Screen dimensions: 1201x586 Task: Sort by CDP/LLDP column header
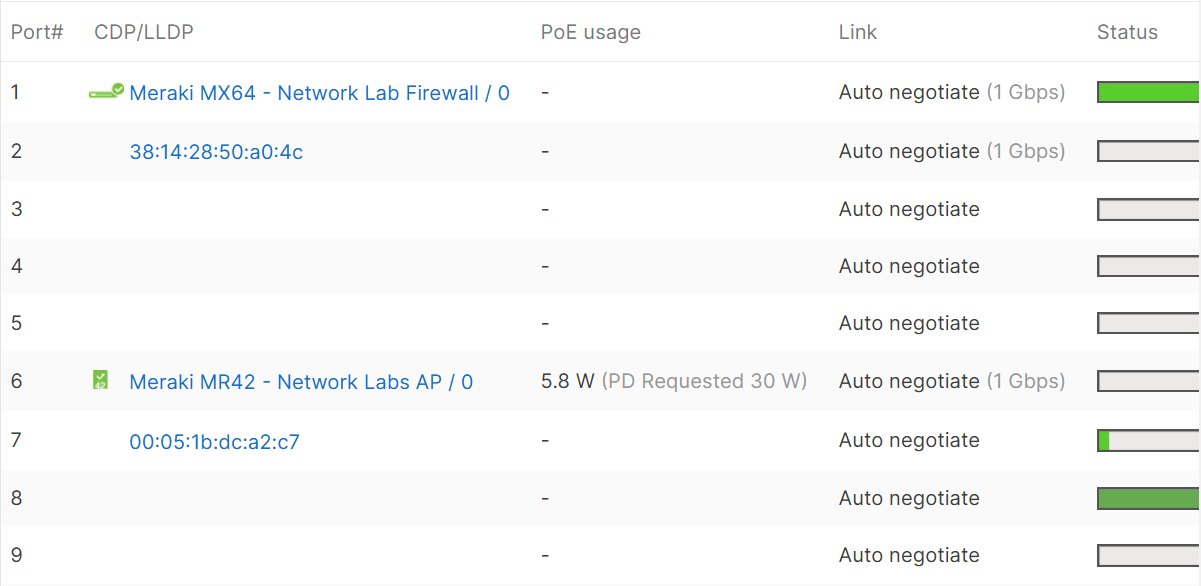pyautogui.click(x=144, y=32)
